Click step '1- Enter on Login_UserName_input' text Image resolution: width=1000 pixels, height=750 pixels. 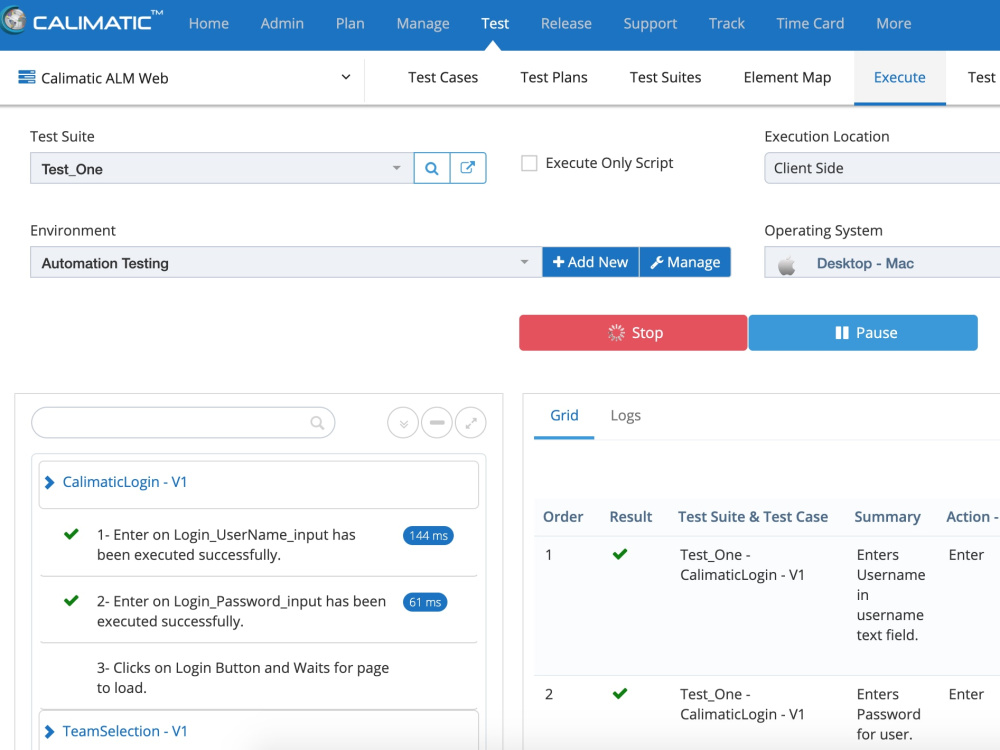[x=226, y=545]
